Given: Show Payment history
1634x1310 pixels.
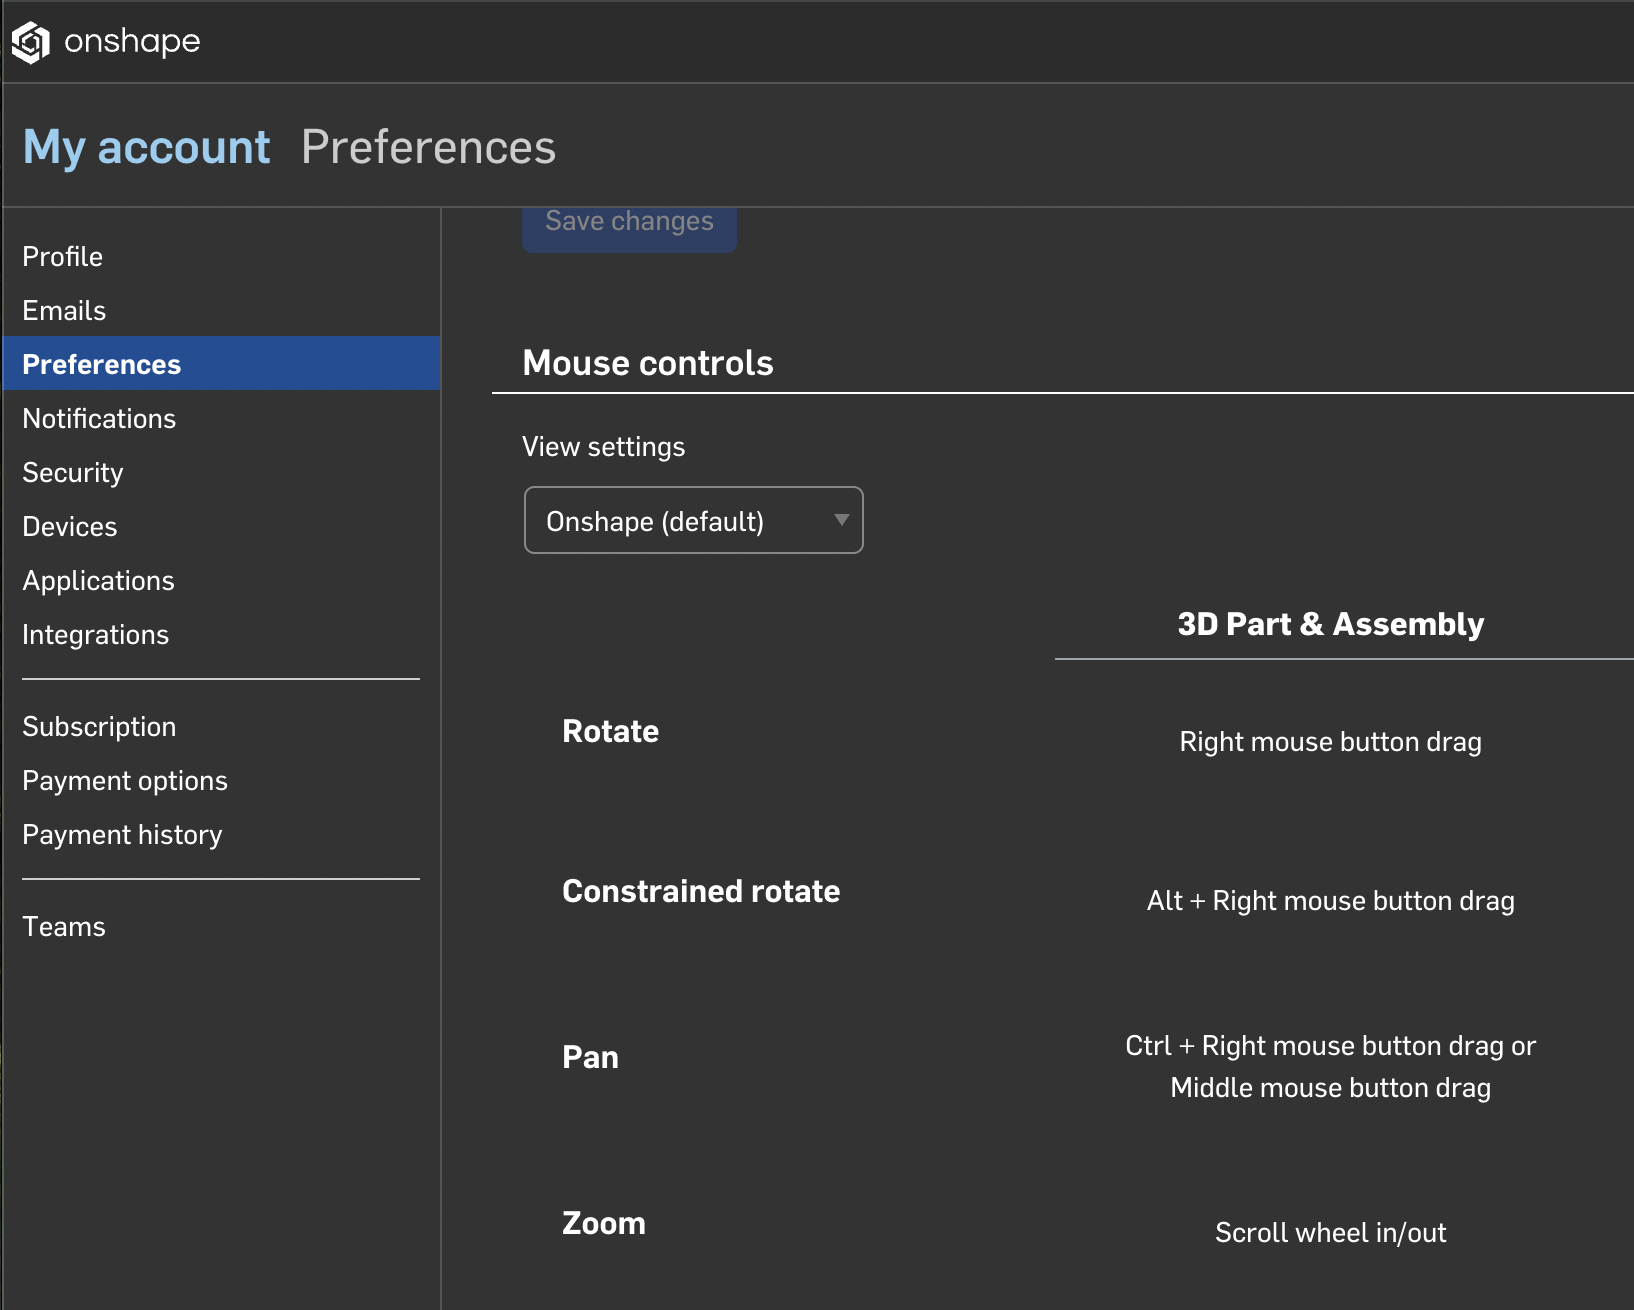Looking at the screenshot, I should 122,835.
